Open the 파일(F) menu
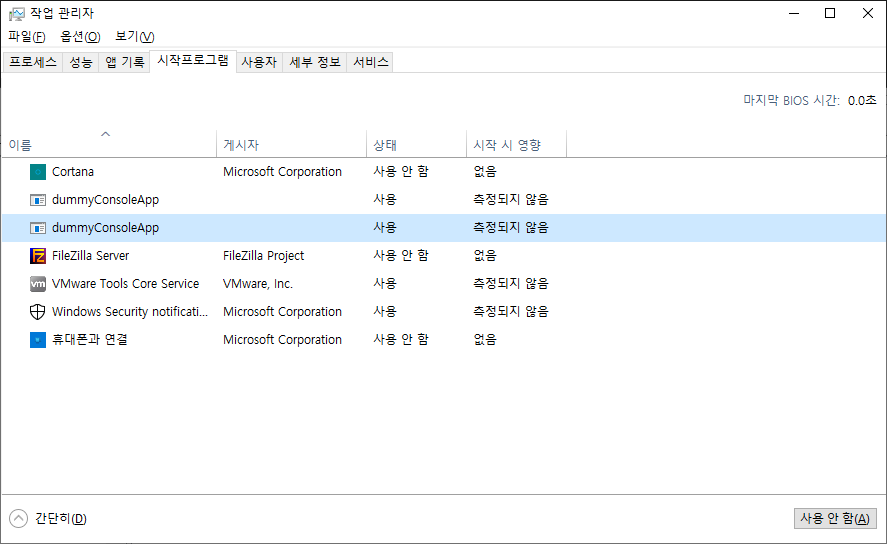The image size is (887, 544). click(x=27, y=37)
